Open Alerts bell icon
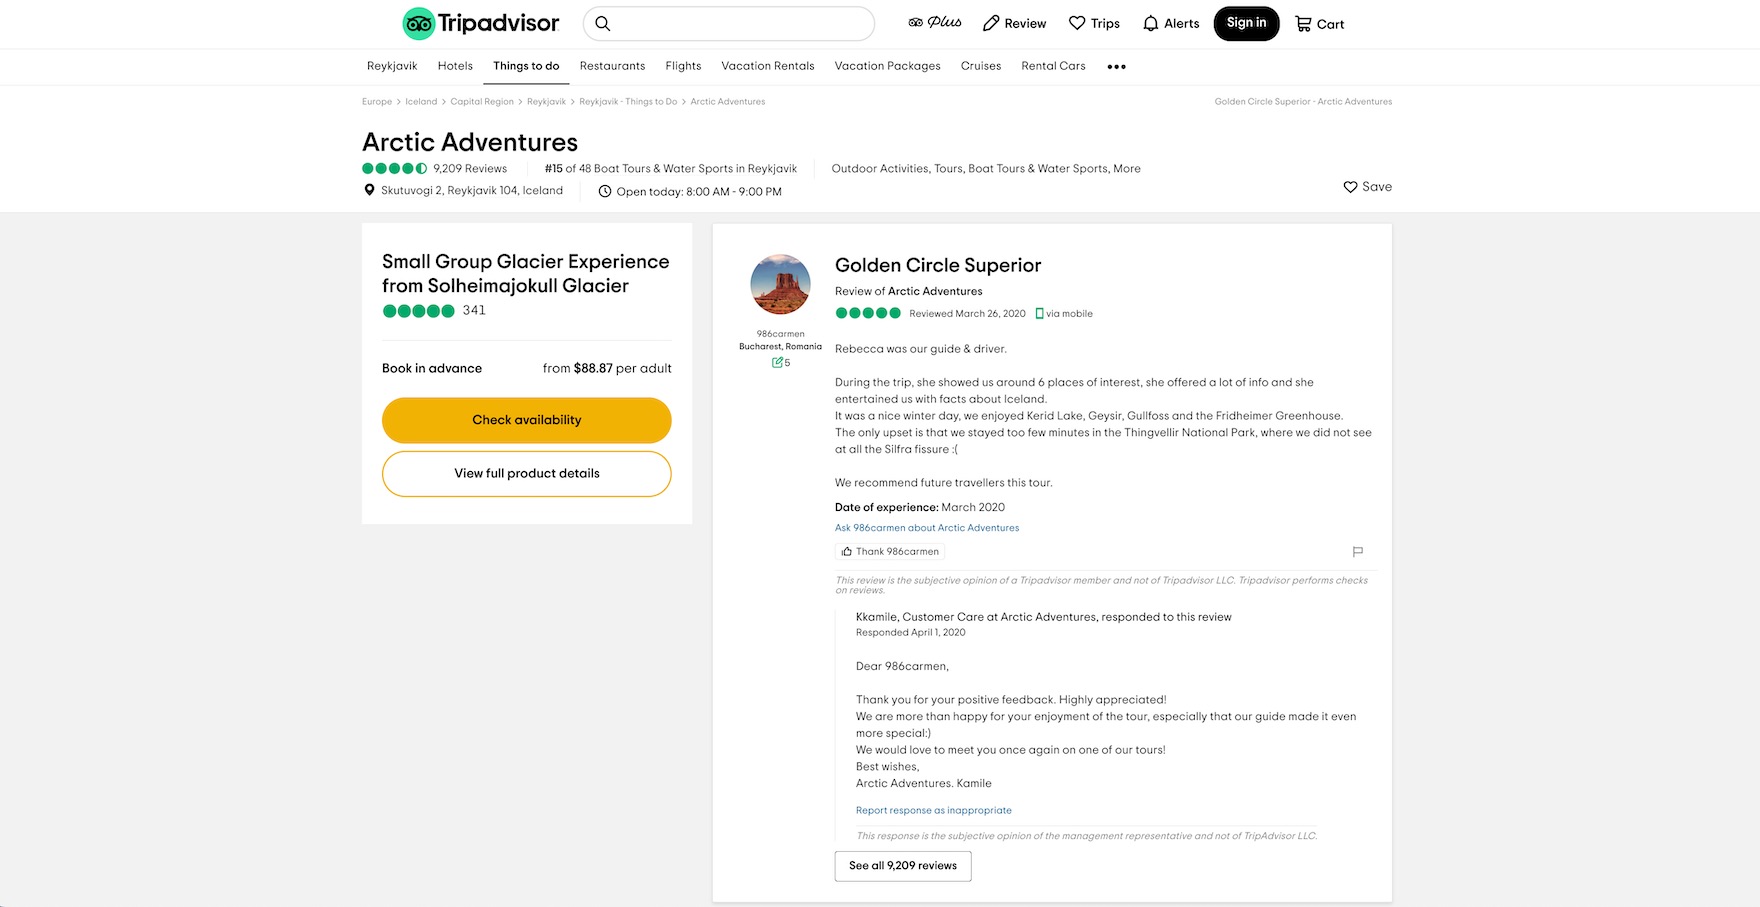 1151,24
